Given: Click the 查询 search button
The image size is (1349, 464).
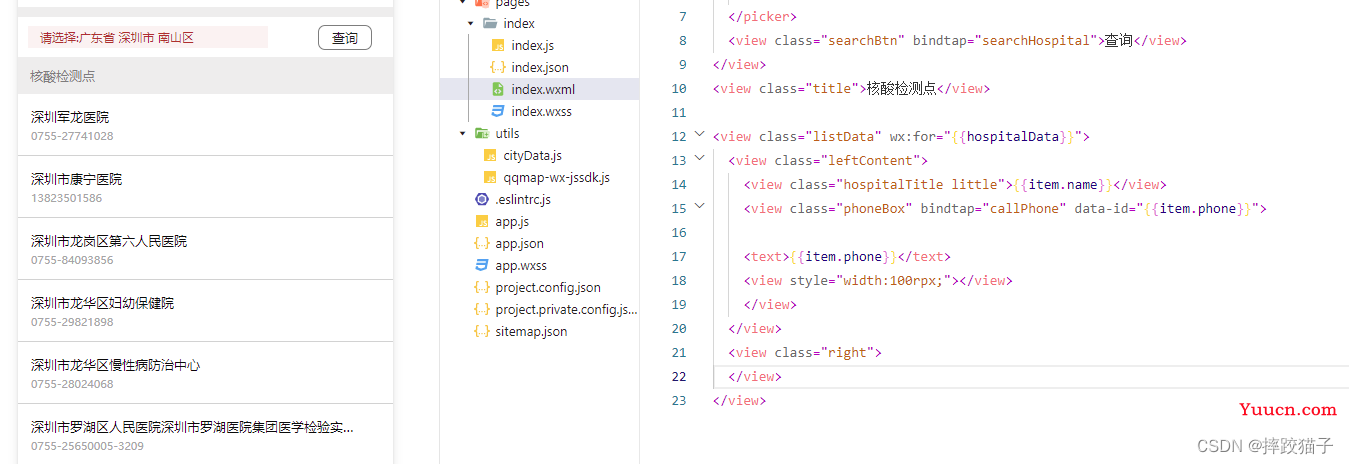Looking at the screenshot, I should [x=345, y=38].
